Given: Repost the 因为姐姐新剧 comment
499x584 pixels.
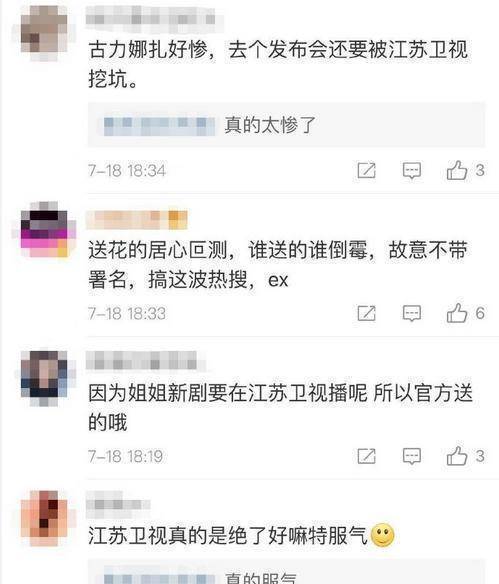Looking at the screenshot, I should pos(366,456).
